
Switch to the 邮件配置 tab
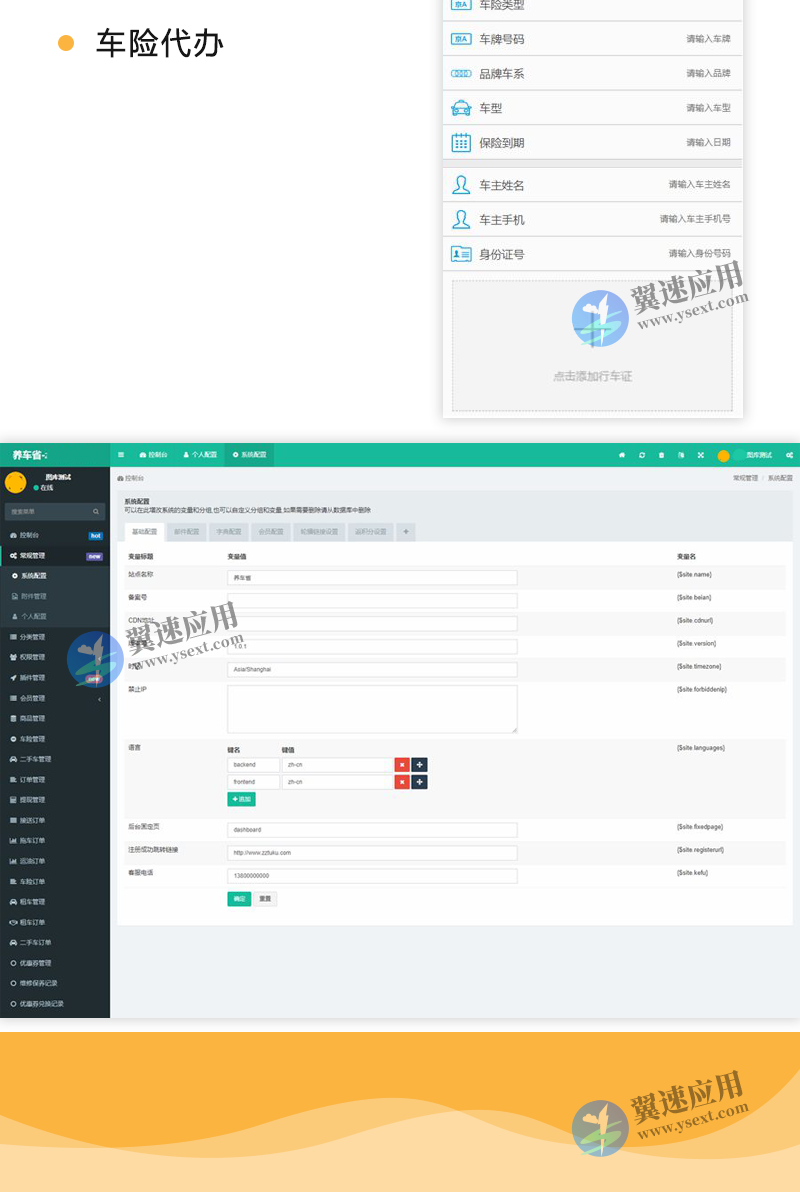[x=186, y=532]
